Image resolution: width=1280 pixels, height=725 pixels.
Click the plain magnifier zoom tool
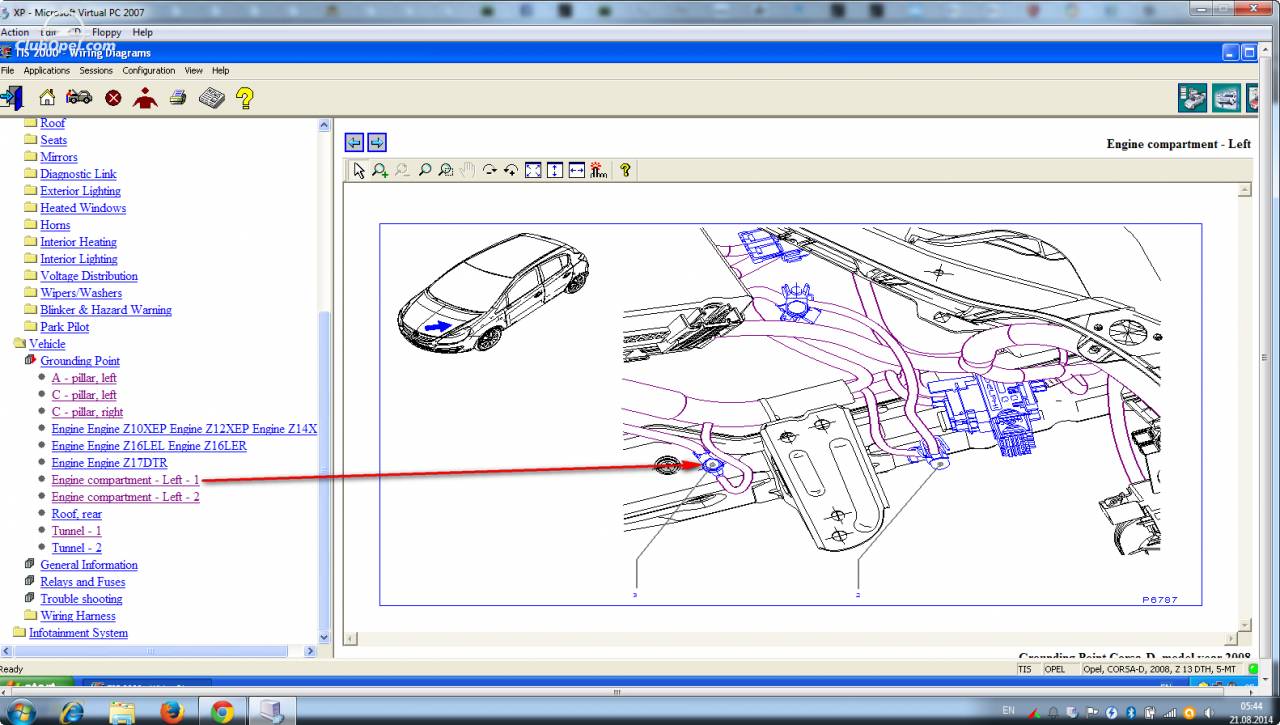click(x=425, y=171)
